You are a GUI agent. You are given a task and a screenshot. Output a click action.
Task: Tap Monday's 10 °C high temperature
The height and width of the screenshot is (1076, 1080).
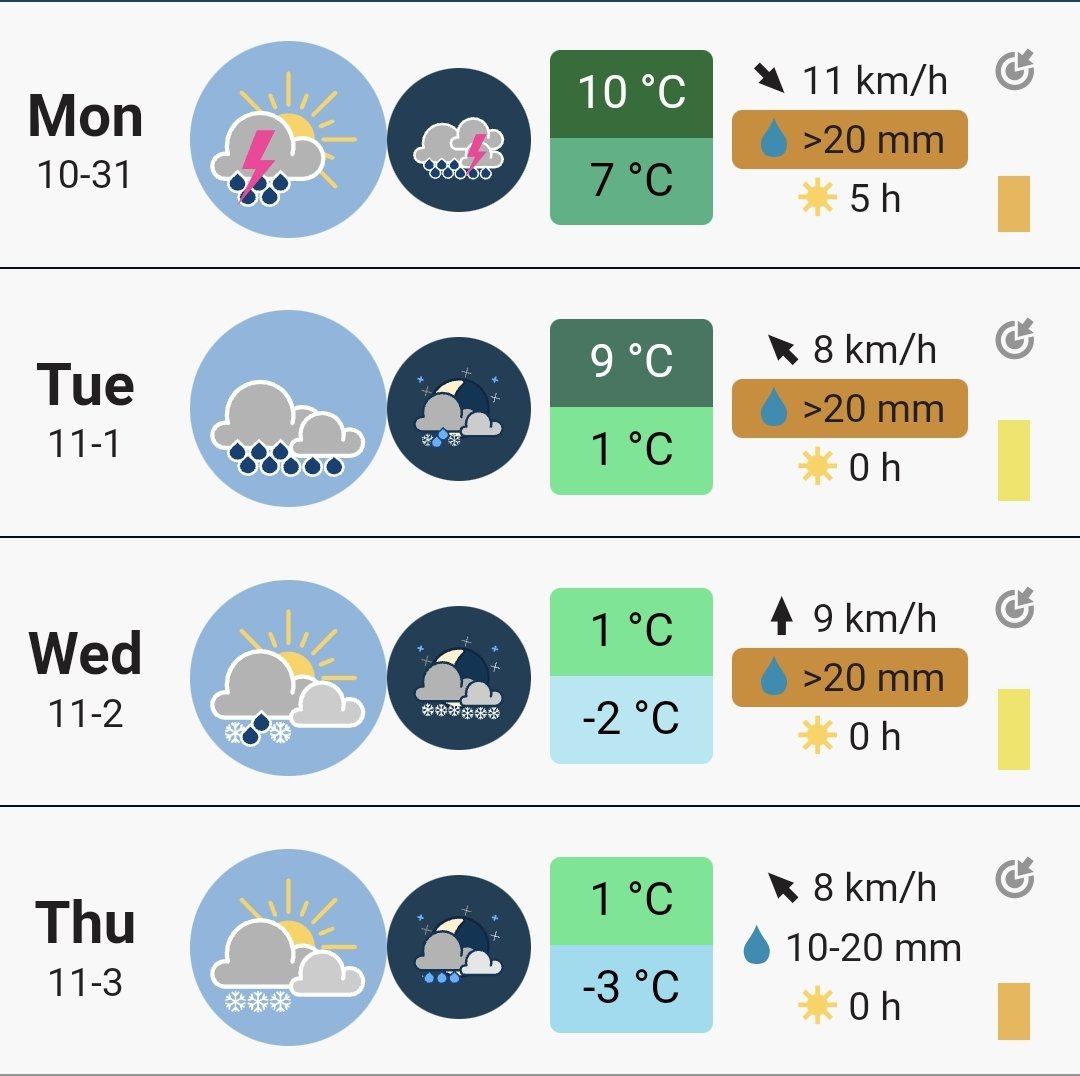(x=631, y=94)
